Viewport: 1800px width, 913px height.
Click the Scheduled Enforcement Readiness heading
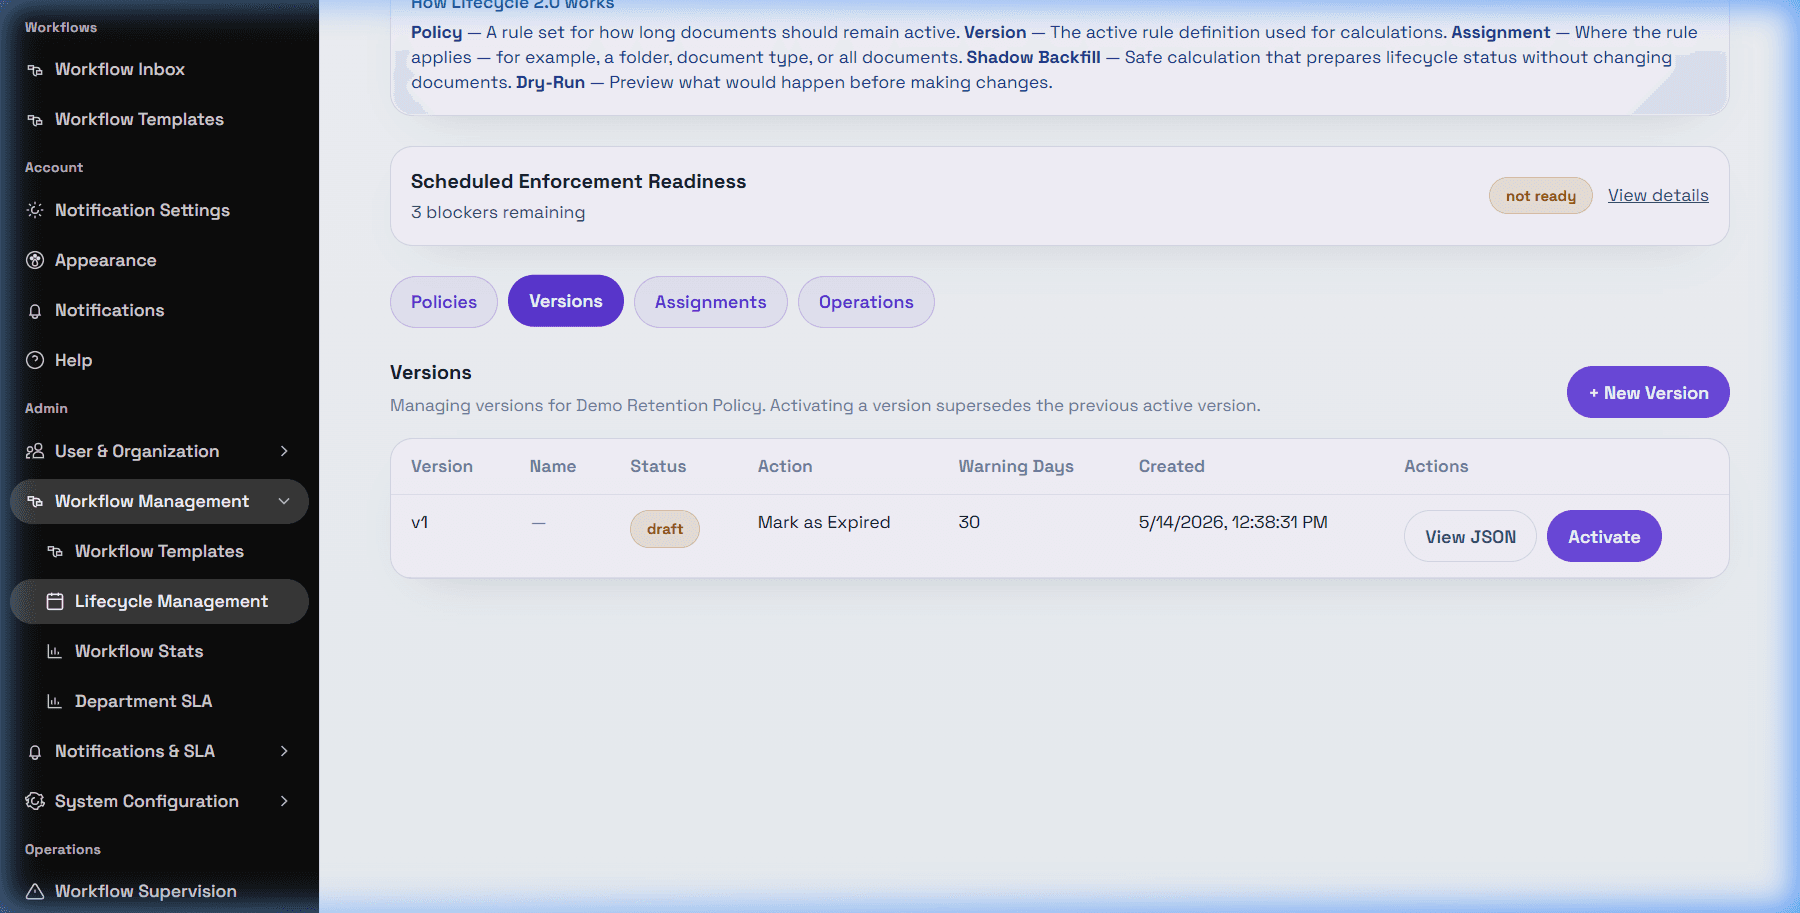tap(578, 181)
